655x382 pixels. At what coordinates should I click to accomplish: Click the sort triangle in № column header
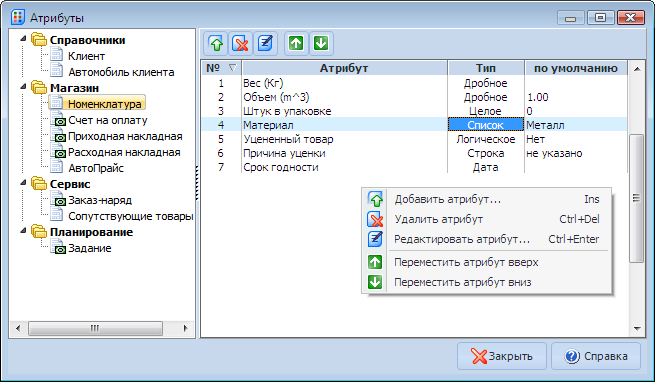tap(232, 68)
